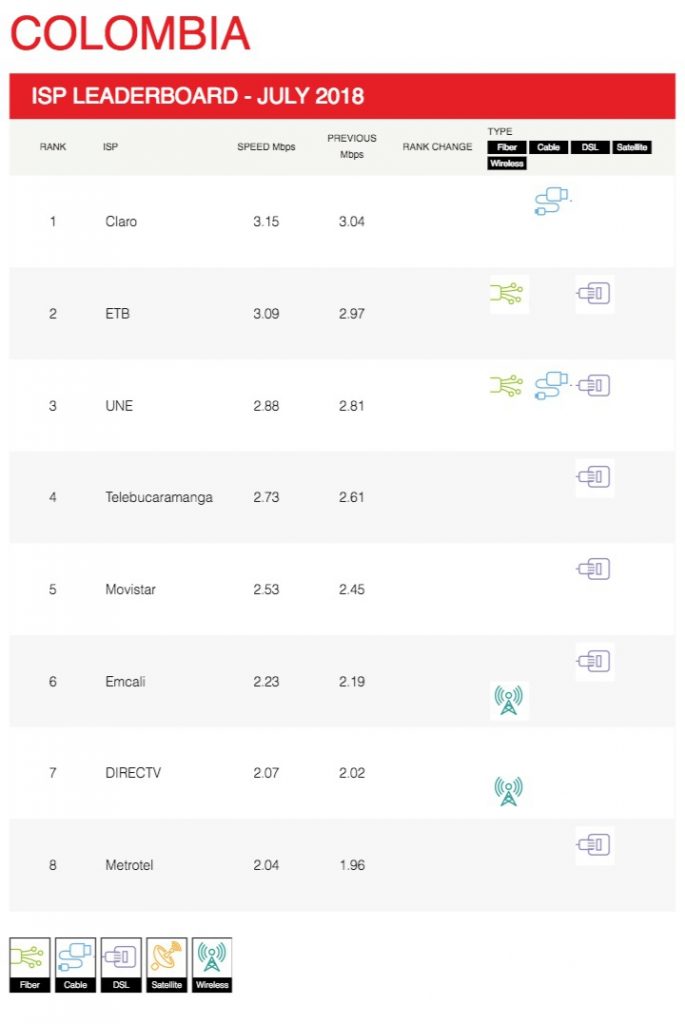Screen dimensions: 685x1024
Task: Click the DSL icon in ETB's row
Action: 594,294
